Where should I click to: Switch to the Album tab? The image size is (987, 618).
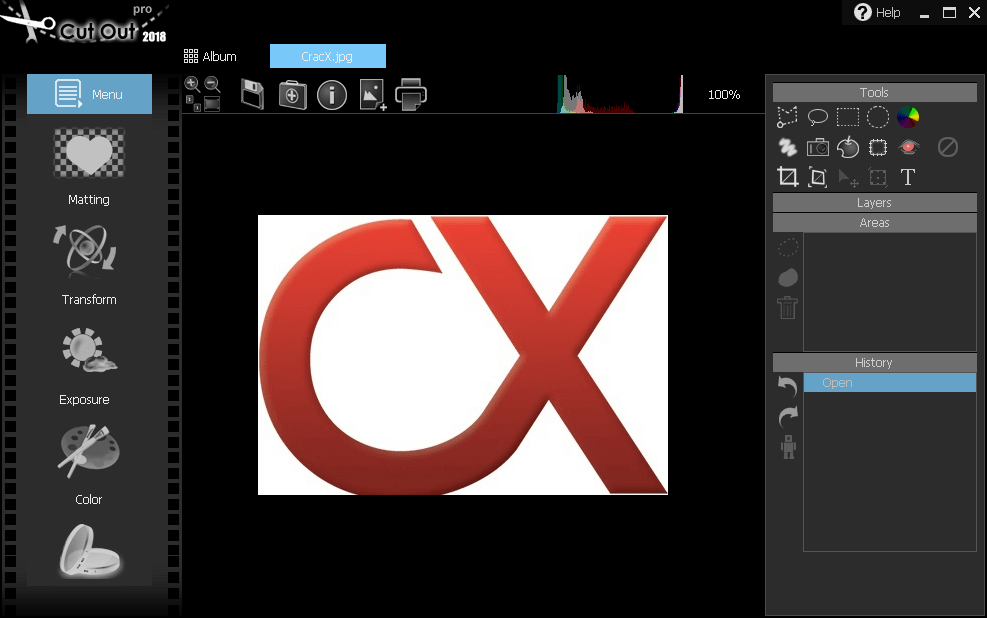point(210,56)
